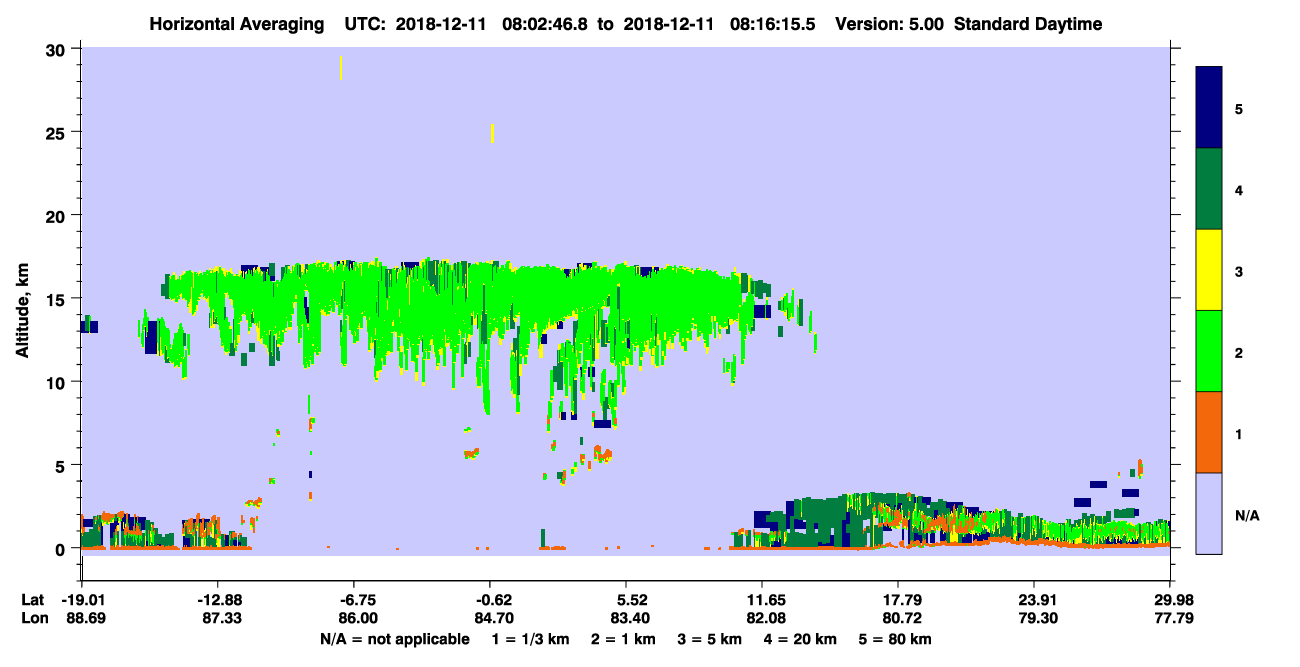Select the lavender N/A colorbar segment
This screenshot has width=1300, height=667.
pos(1209,512)
